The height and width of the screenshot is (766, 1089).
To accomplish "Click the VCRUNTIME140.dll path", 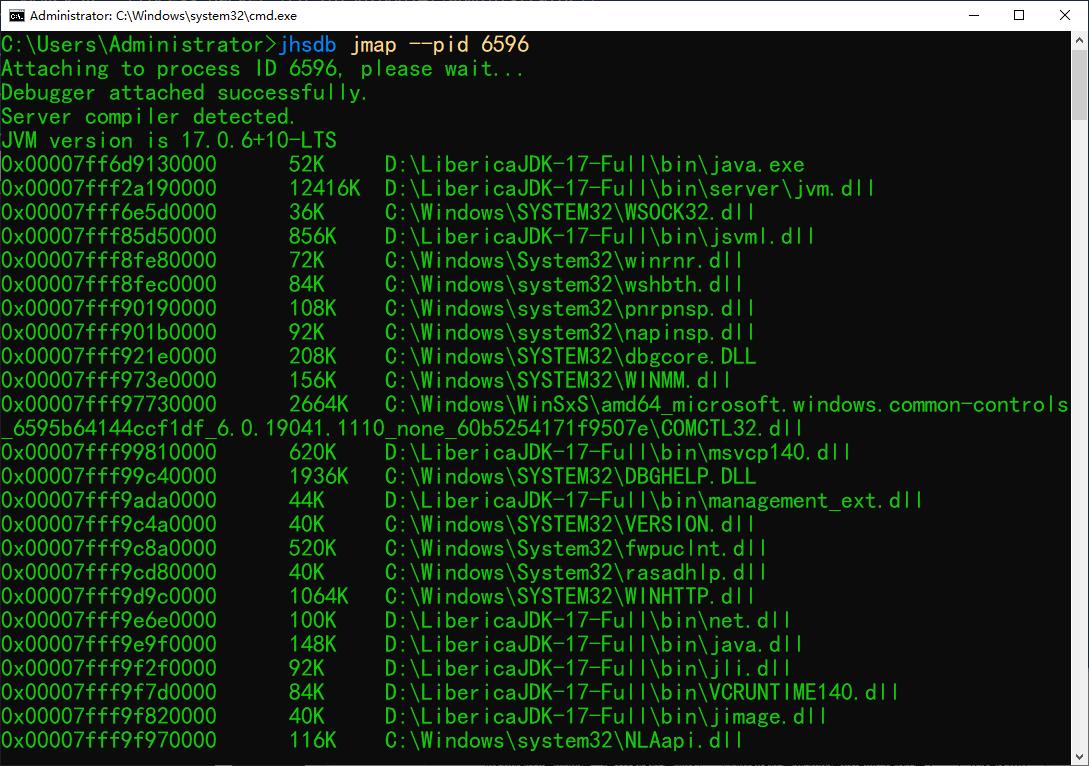I will 642,692.
